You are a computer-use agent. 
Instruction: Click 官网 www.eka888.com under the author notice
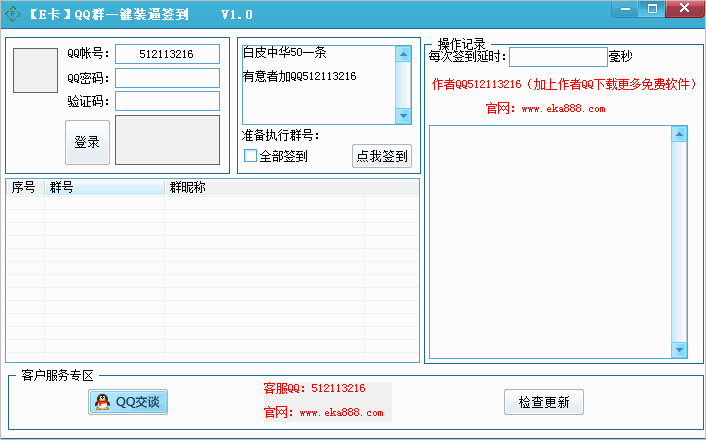545,109
